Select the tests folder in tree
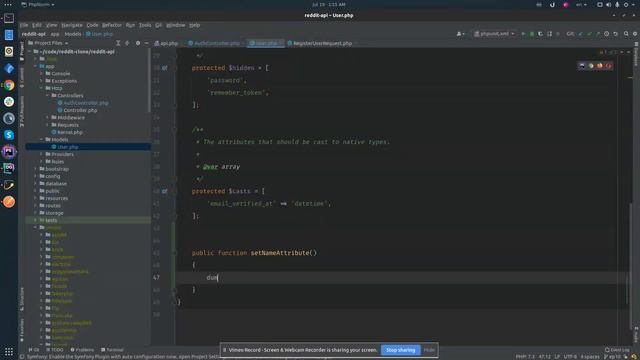 (x=88, y=220)
